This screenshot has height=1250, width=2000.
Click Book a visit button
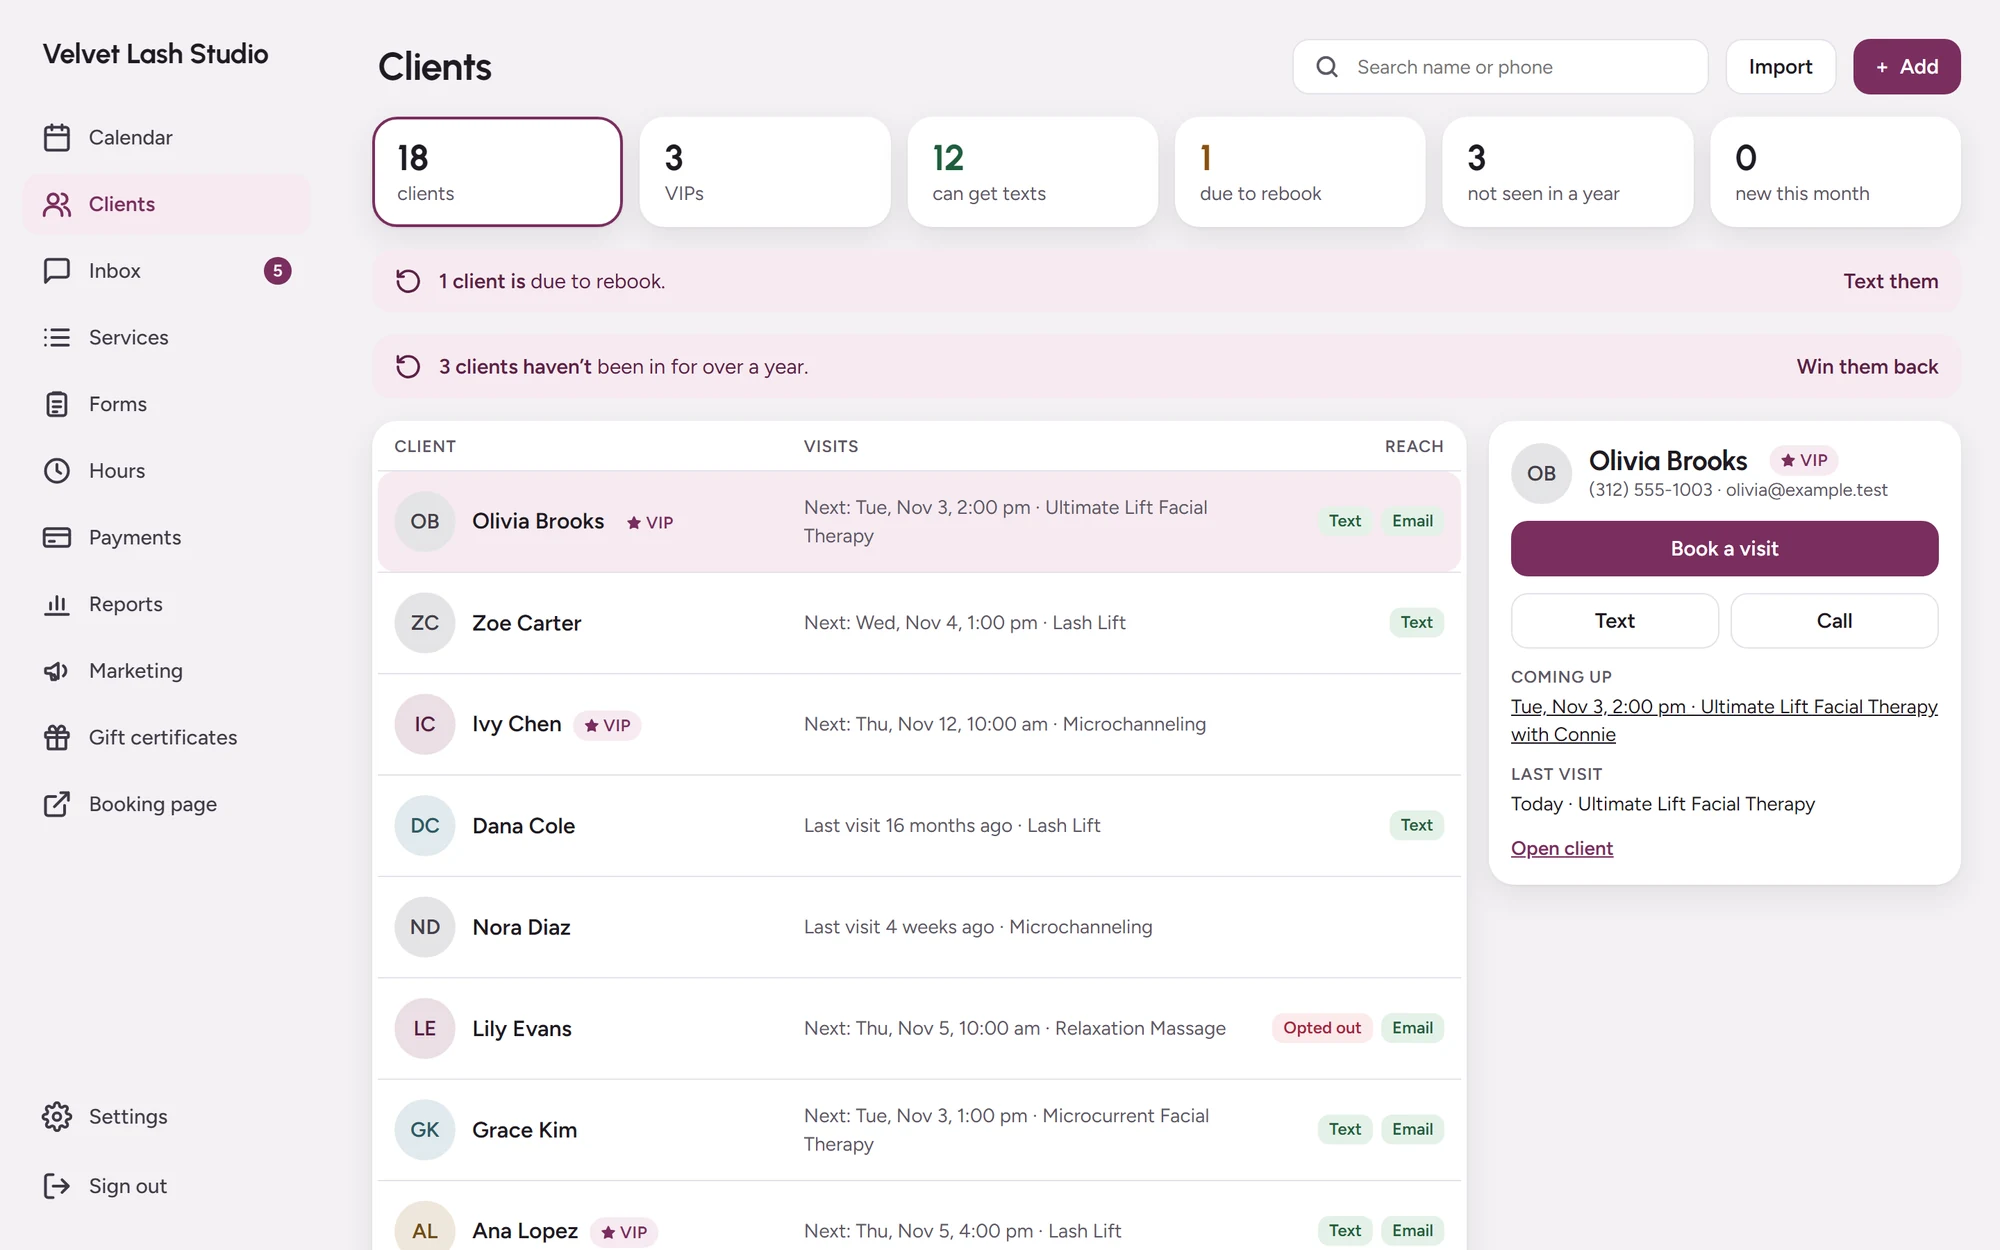(1724, 548)
